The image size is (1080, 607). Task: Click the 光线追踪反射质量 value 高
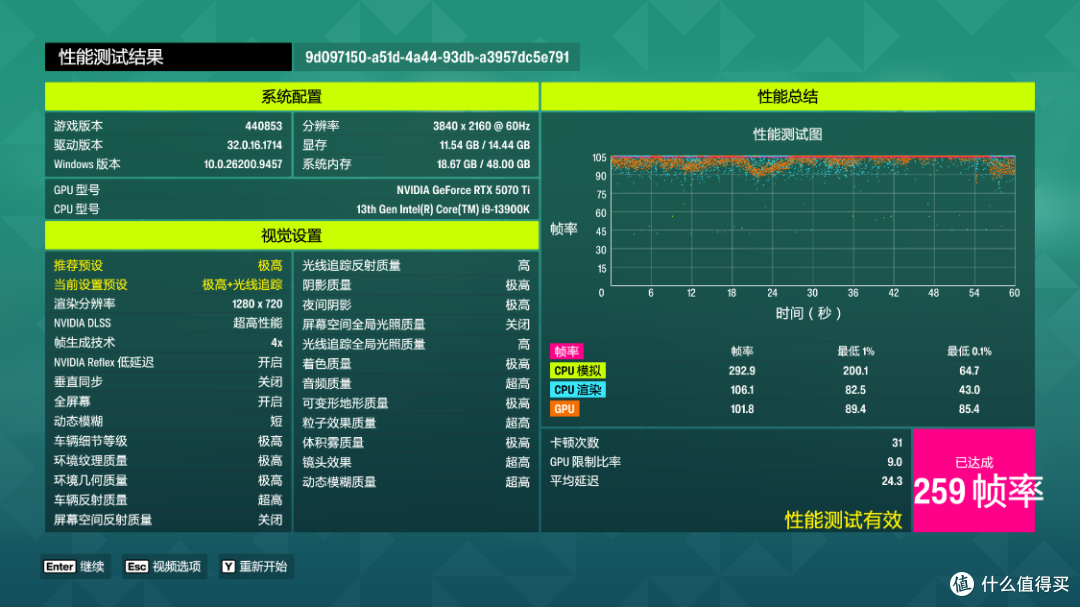pos(523,265)
